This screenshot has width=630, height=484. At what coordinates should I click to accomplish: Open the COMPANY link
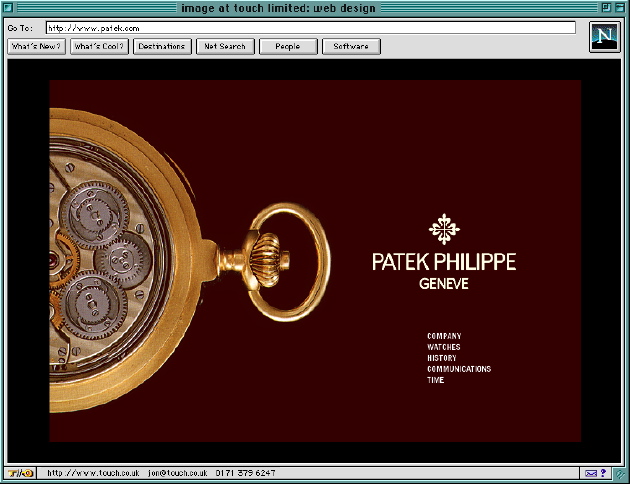(444, 336)
